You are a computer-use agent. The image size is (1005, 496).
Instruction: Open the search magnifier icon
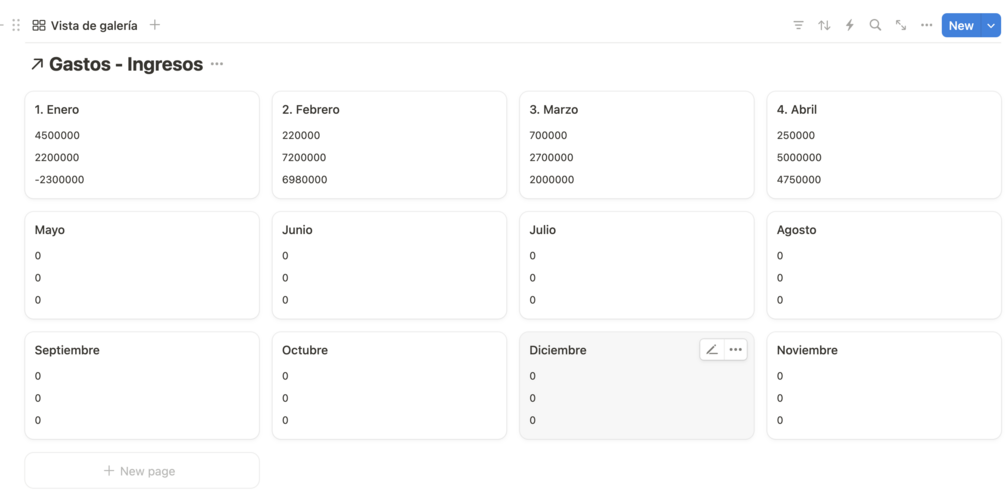pyautogui.click(x=875, y=25)
